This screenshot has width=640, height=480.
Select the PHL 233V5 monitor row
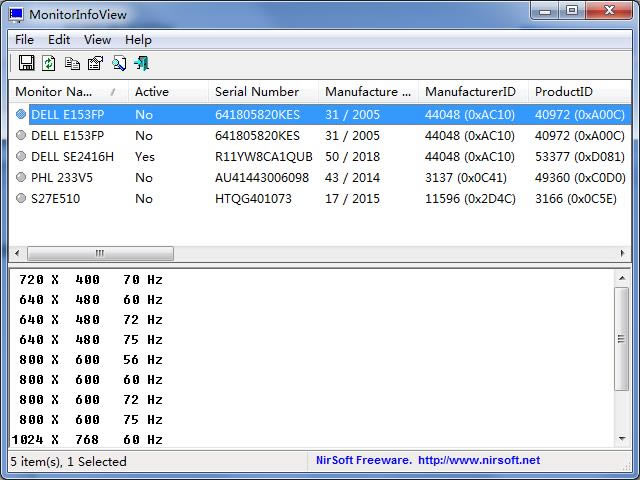click(x=320, y=178)
